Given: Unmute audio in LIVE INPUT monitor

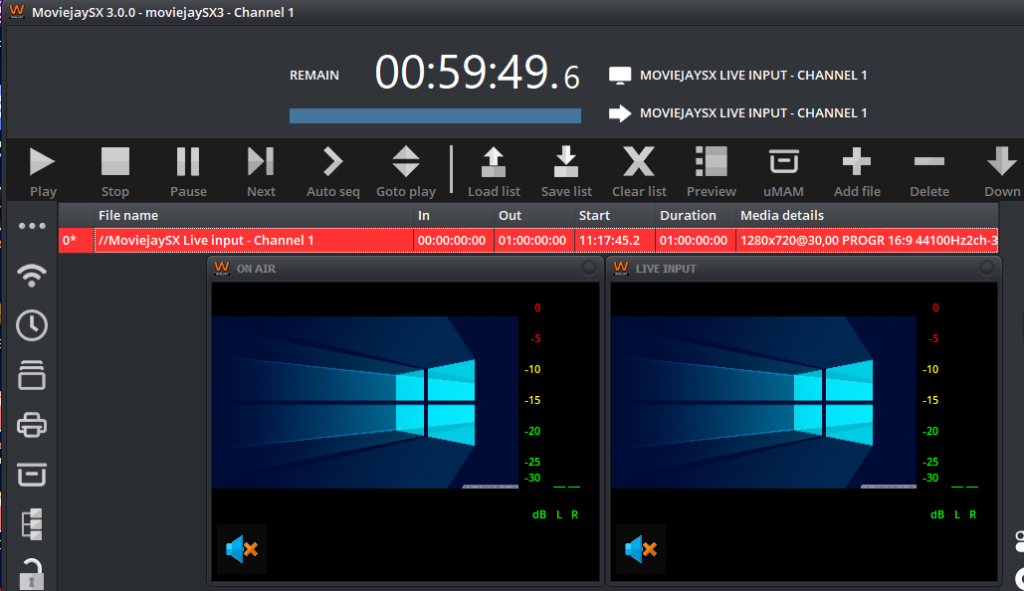Looking at the screenshot, I should coord(640,549).
